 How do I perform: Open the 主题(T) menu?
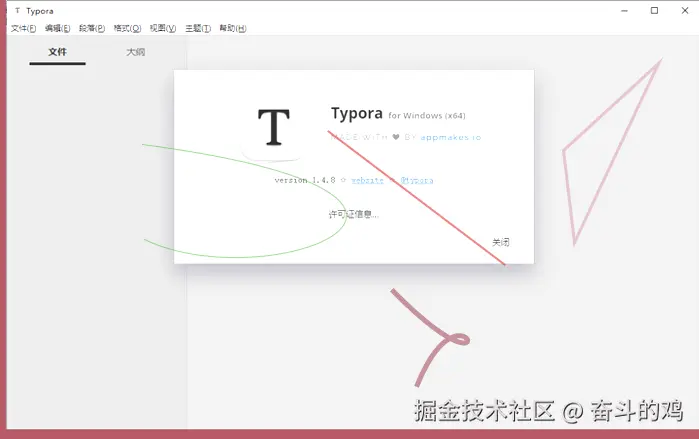(198, 29)
